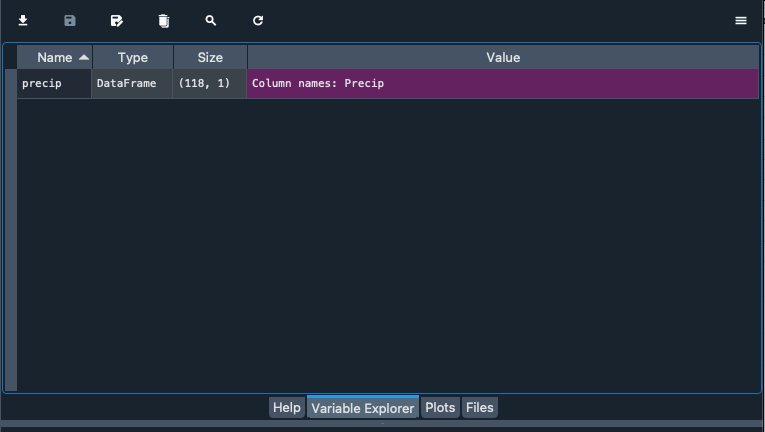Image resolution: width=765 pixels, height=432 pixels.
Task: Sort by the Name column header
Action: pyautogui.click(x=55, y=58)
